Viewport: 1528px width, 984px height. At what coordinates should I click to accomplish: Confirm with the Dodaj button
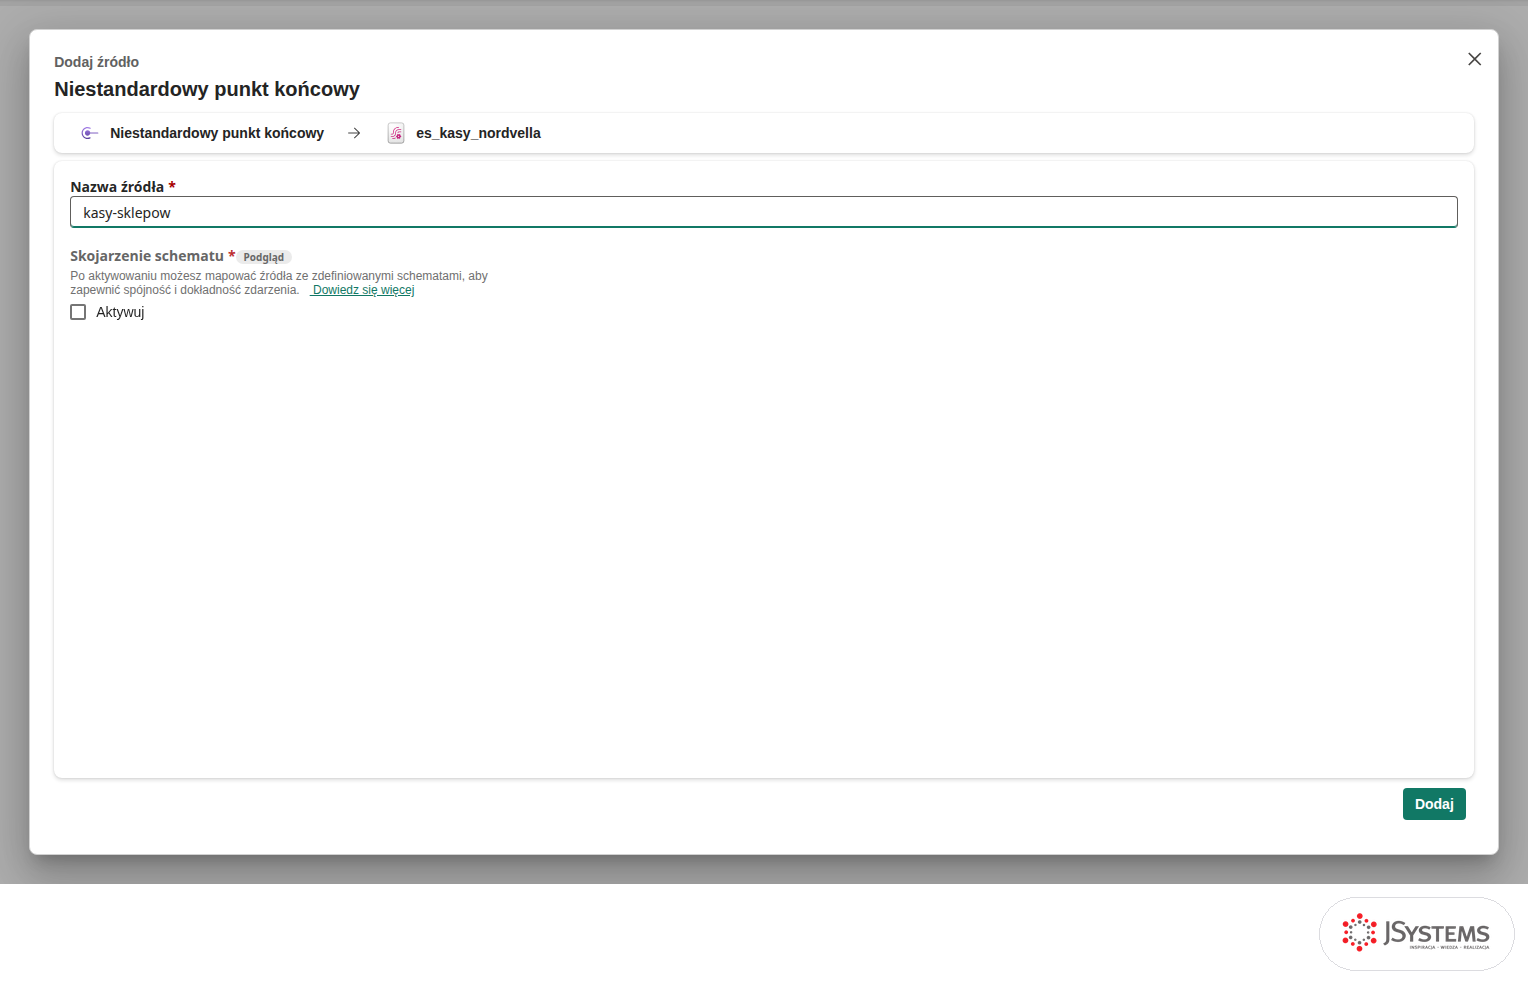point(1434,804)
